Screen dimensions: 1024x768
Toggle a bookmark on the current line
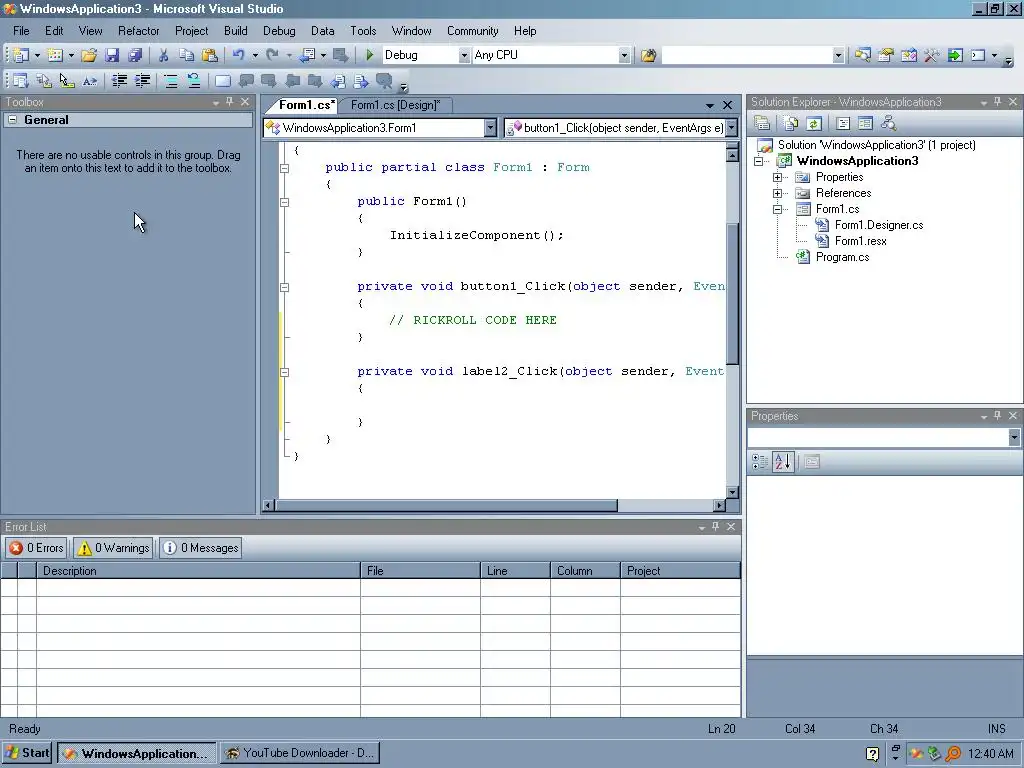point(223,81)
